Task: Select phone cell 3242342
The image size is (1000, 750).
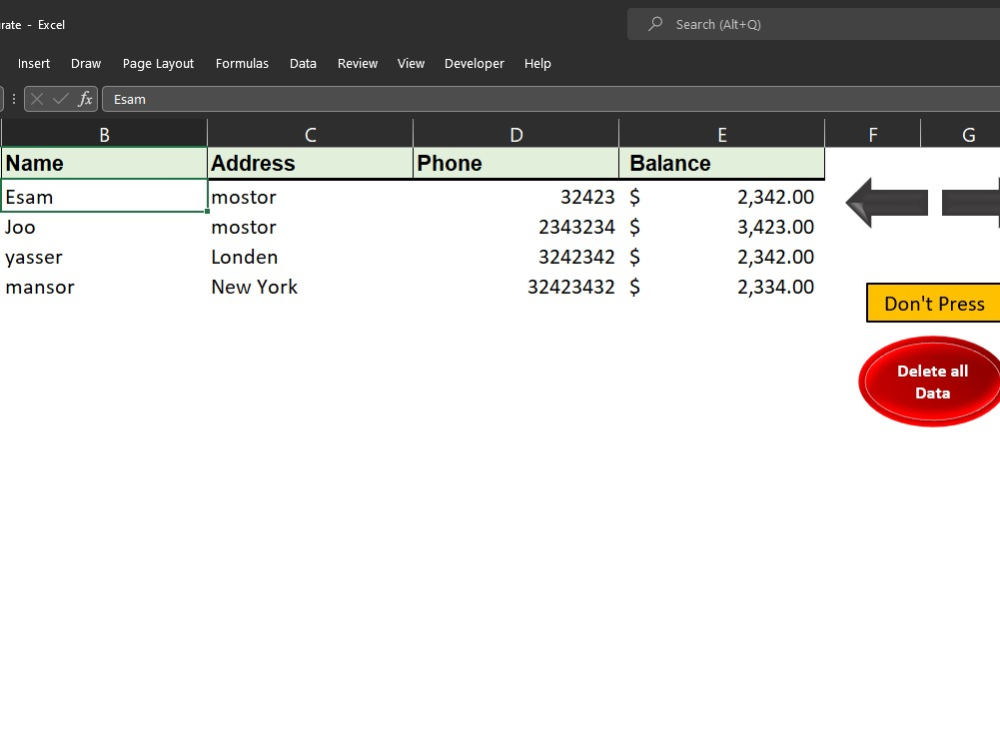Action: pyautogui.click(x=516, y=257)
